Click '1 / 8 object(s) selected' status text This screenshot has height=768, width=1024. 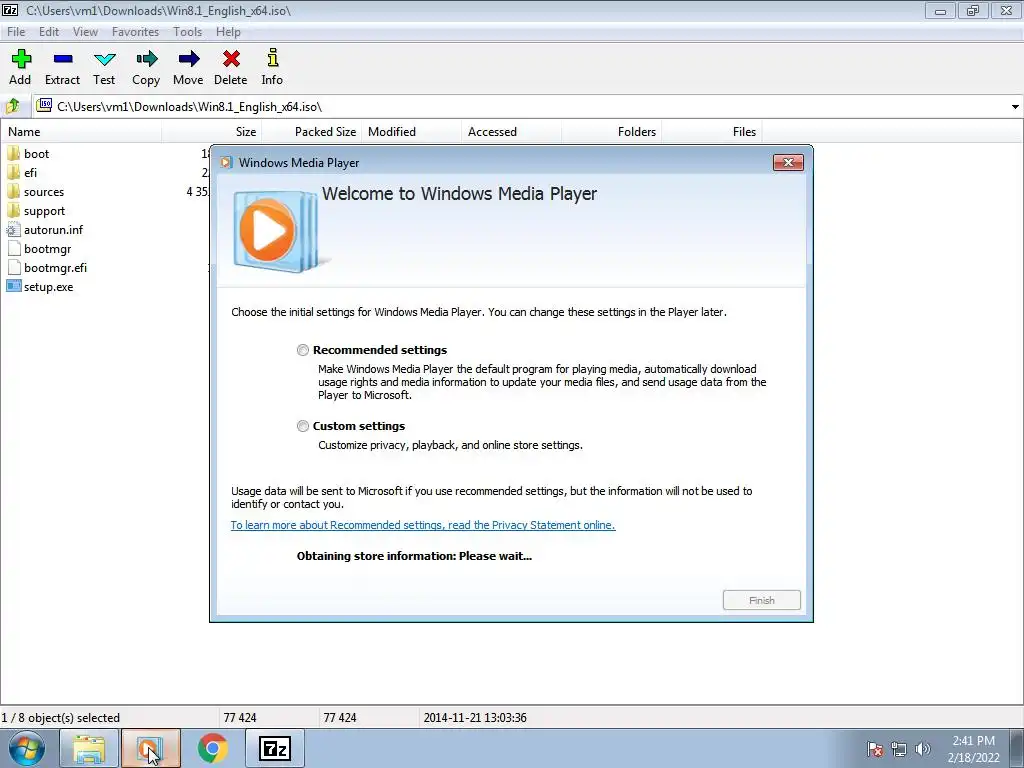61,718
